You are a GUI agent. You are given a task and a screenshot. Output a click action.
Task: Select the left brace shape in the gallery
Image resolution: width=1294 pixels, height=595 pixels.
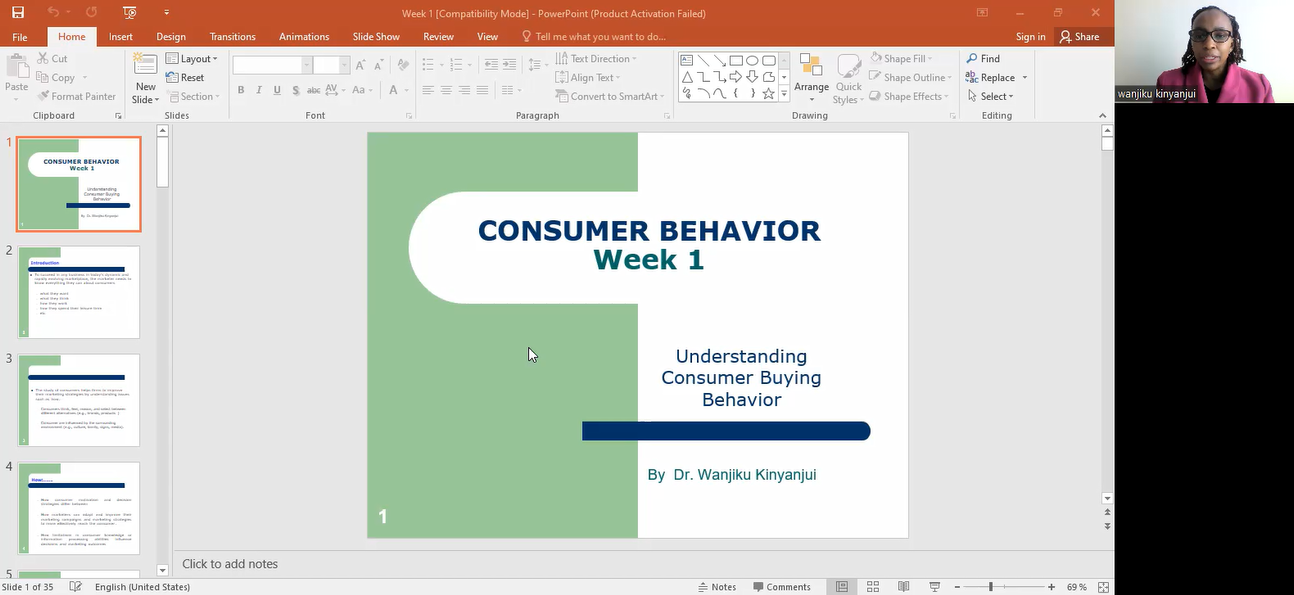[x=736, y=94]
